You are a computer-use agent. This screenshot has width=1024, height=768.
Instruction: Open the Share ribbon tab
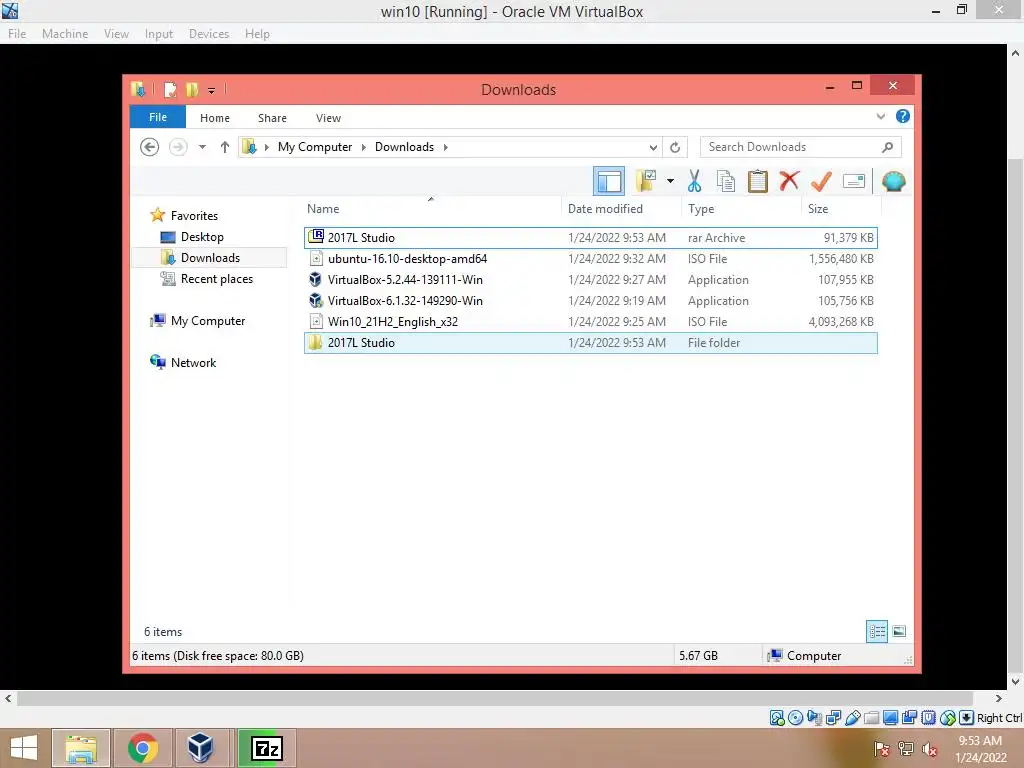[272, 118]
